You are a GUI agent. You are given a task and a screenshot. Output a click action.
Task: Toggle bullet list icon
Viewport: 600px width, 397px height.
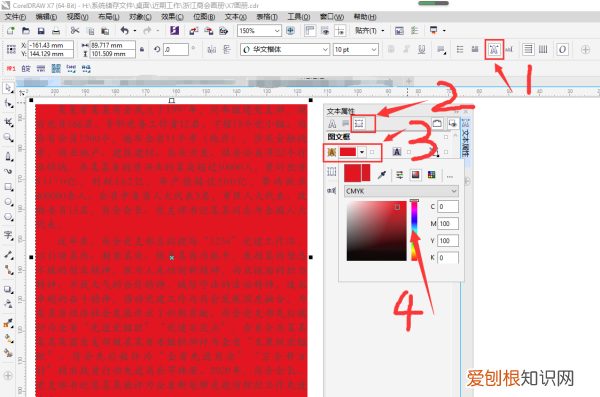point(460,49)
